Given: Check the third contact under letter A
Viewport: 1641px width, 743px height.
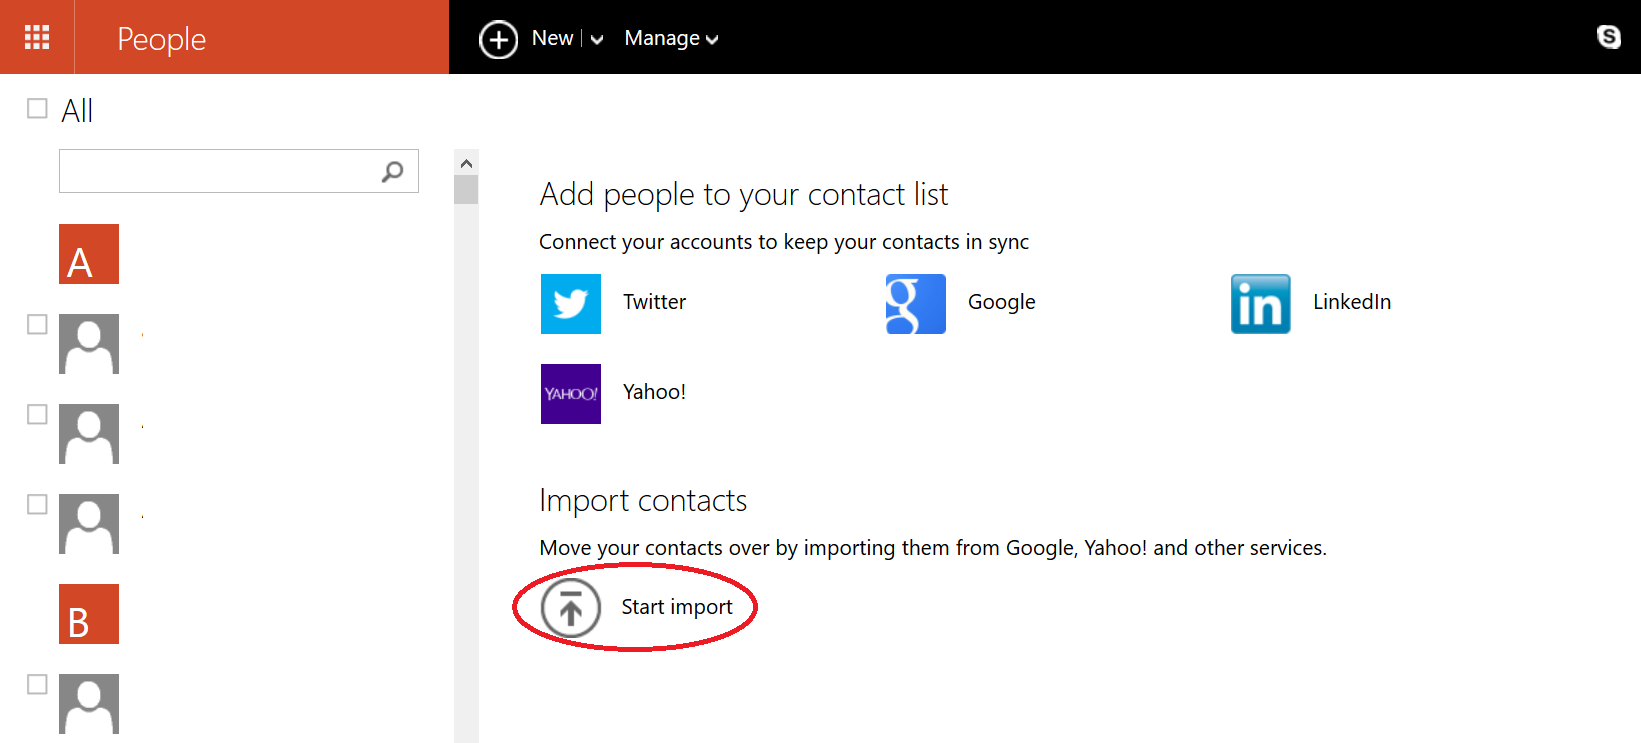Looking at the screenshot, I should [x=37, y=504].
